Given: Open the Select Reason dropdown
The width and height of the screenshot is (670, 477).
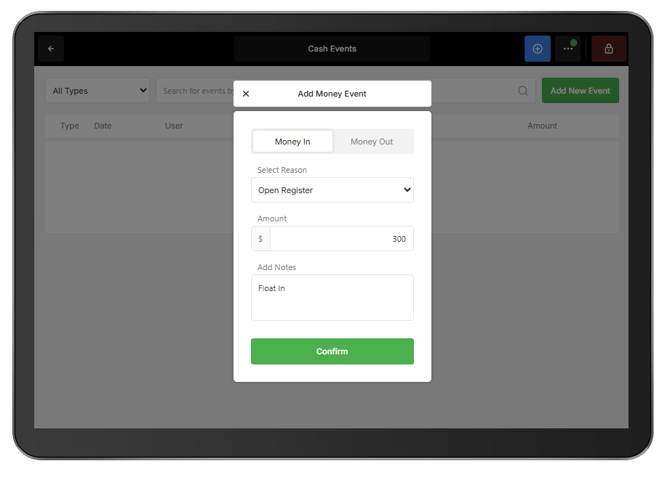Looking at the screenshot, I should coord(332,190).
